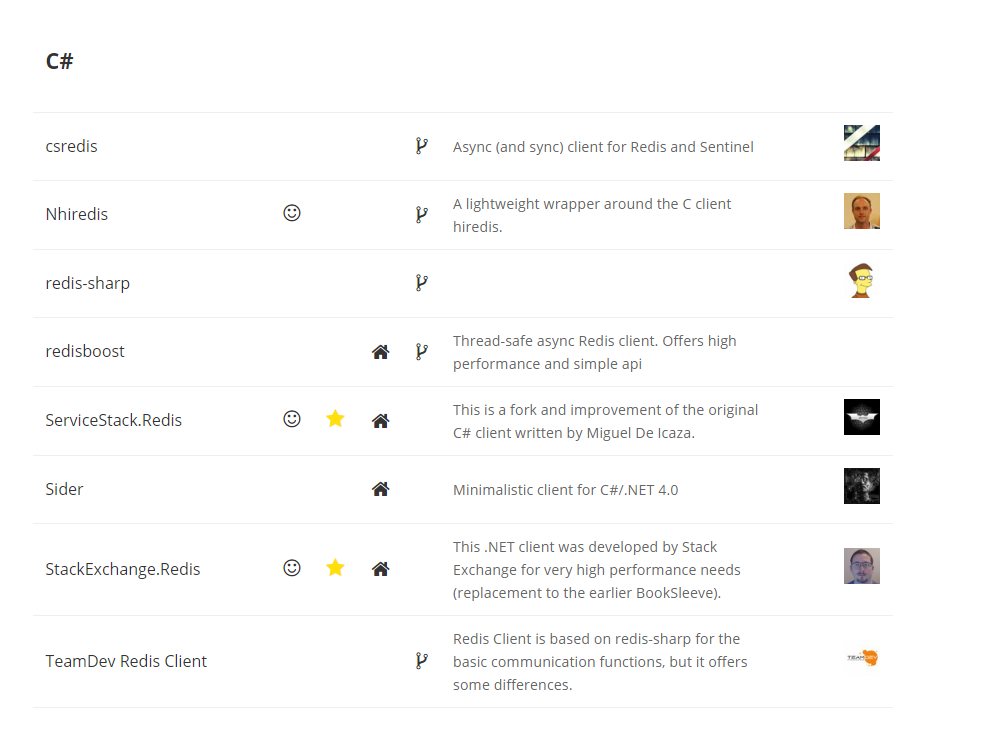
Task: Click the smiley icon for ServiceStack.Redis
Action: click(x=292, y=419)
